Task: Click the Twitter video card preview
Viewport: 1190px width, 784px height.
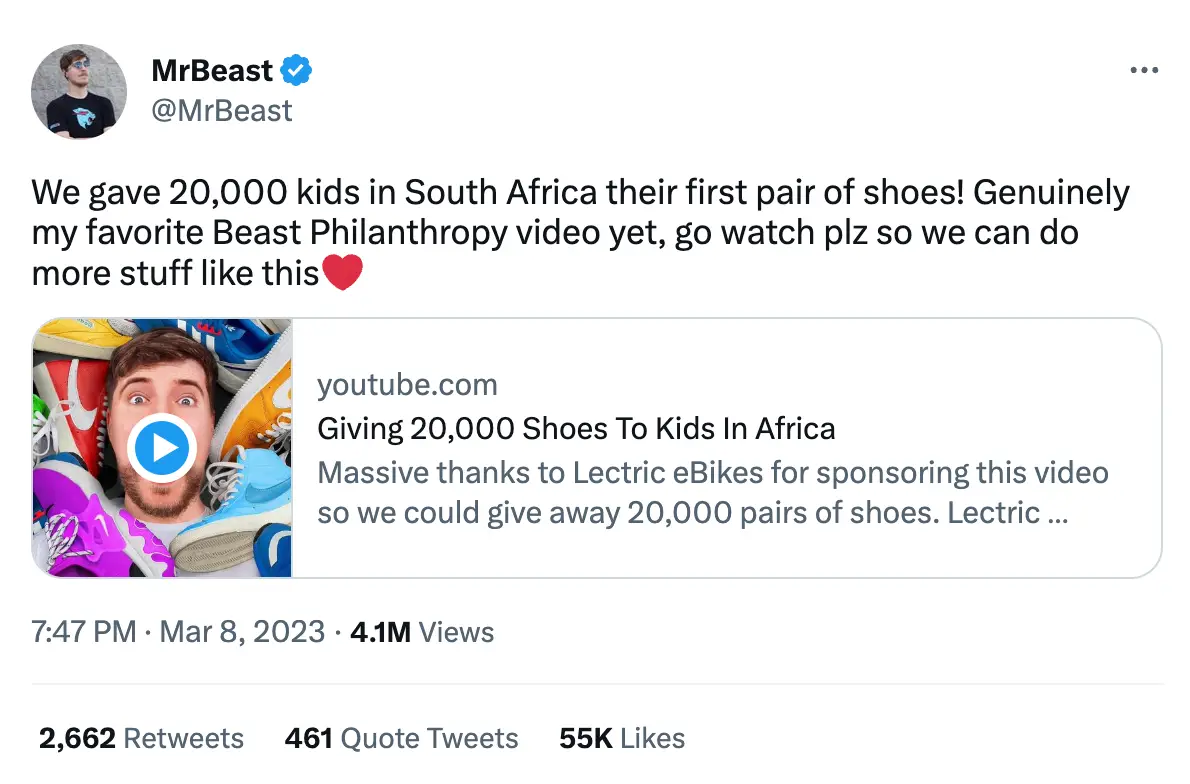Action: click(x=595, y=447)
